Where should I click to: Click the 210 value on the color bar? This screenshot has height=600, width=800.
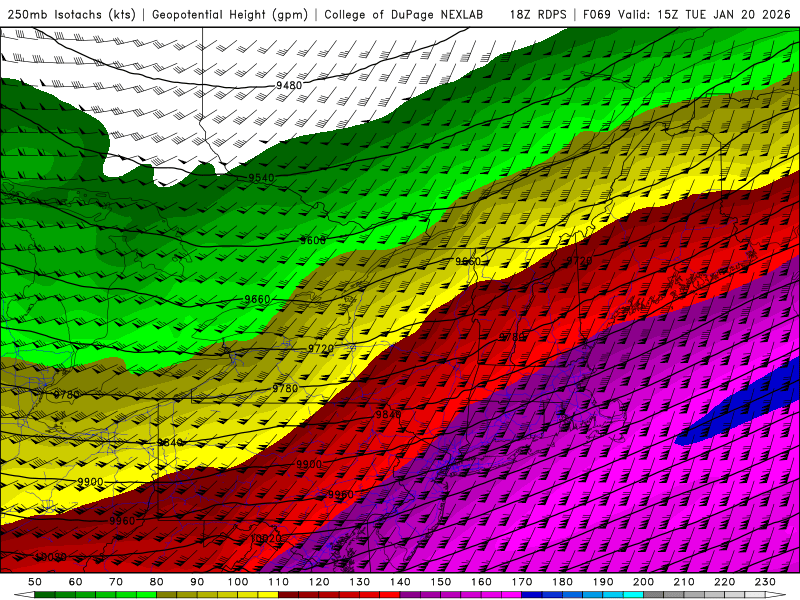pos(684,582)
